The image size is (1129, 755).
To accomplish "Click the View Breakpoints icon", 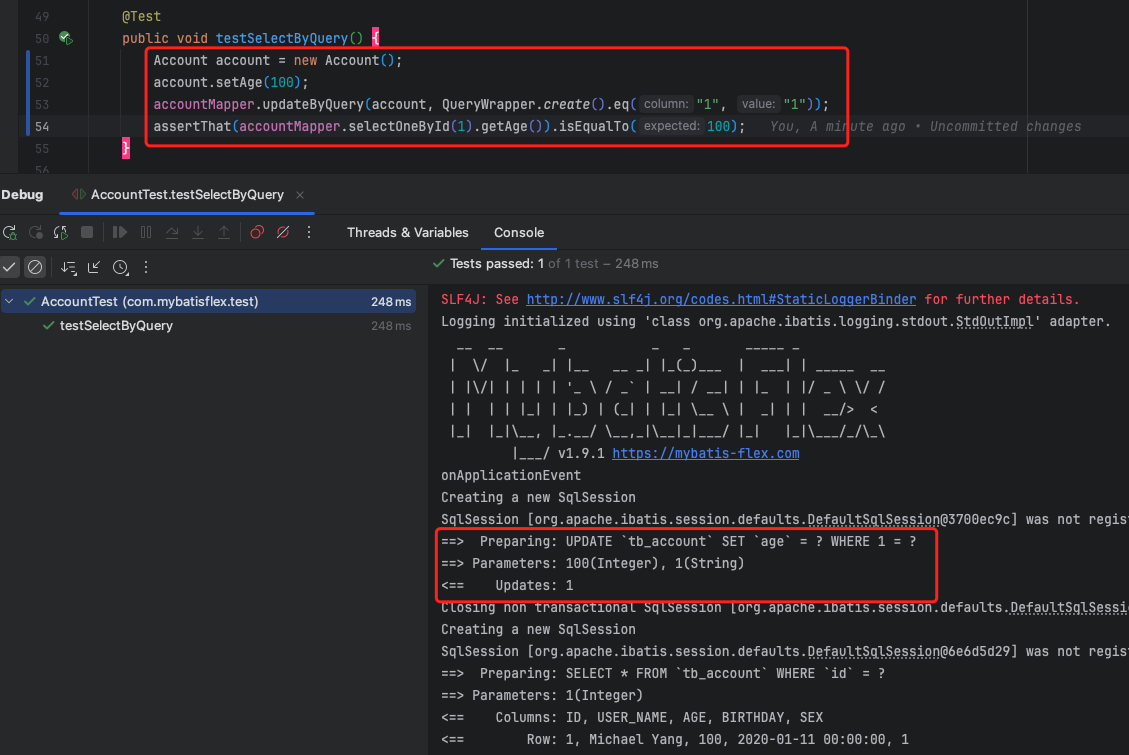I will point(257,232).
